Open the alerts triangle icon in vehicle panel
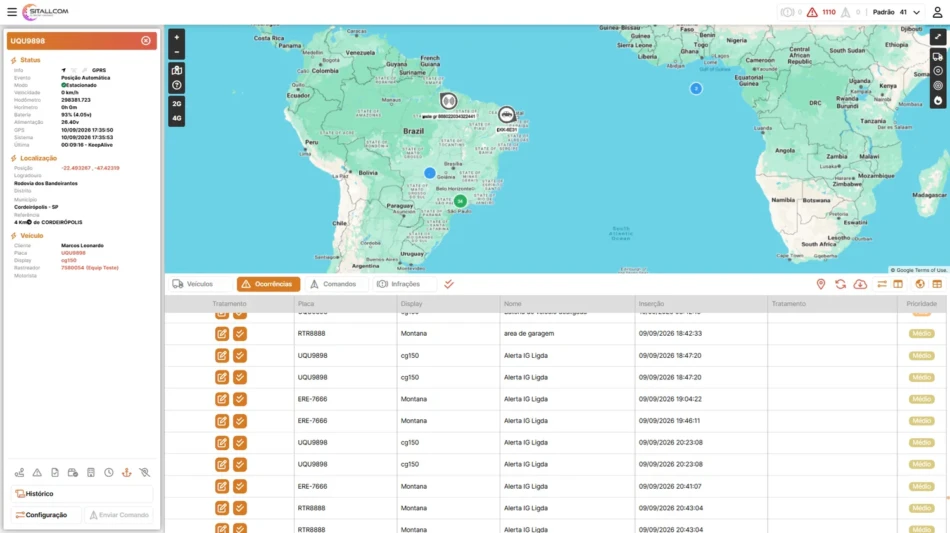 (x=37, y=472)
